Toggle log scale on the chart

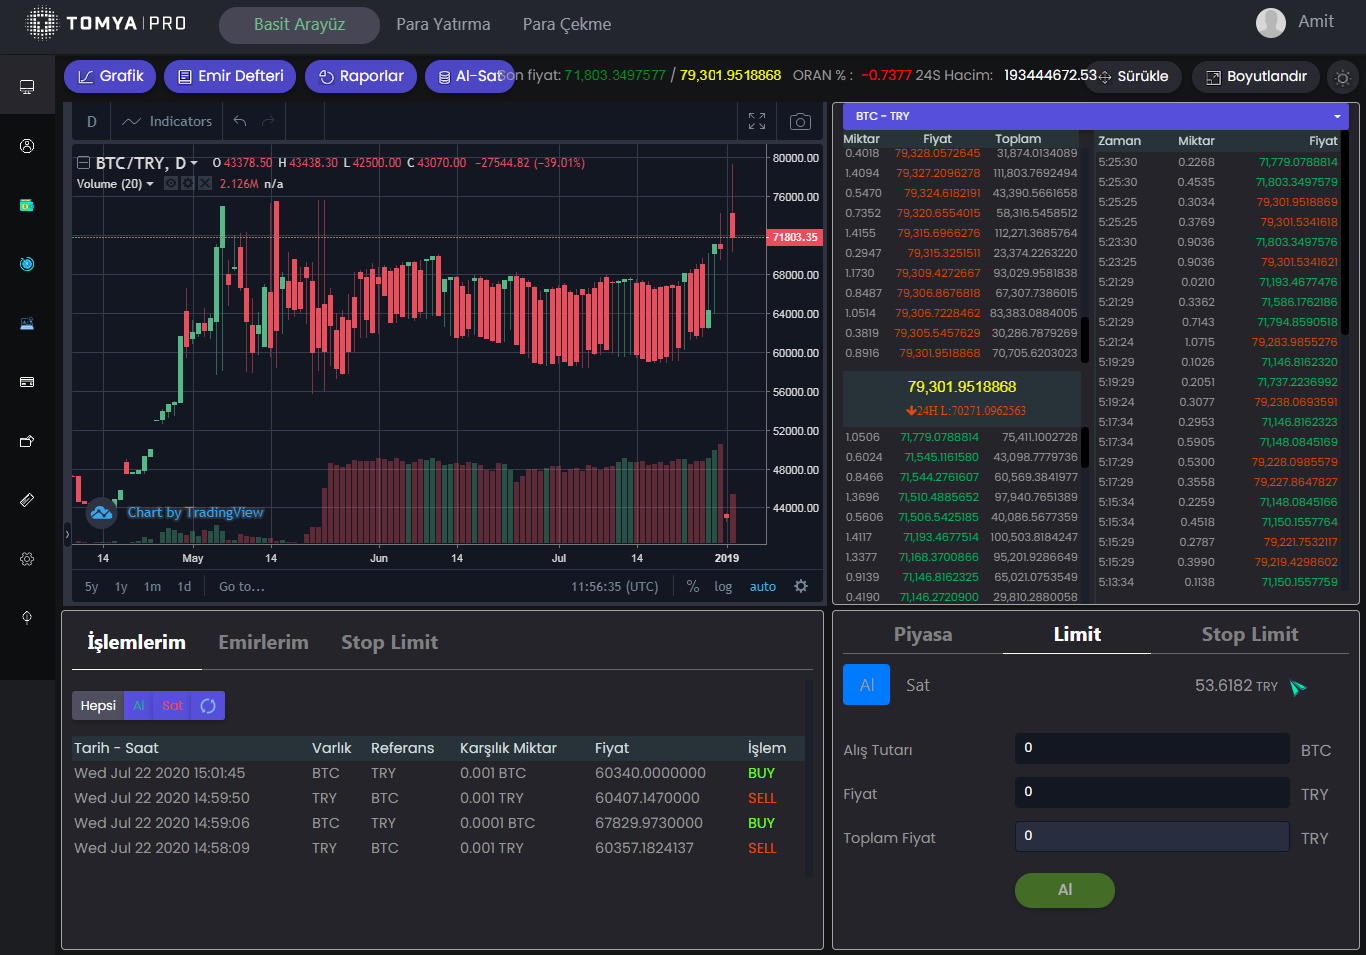click(723, 587)
